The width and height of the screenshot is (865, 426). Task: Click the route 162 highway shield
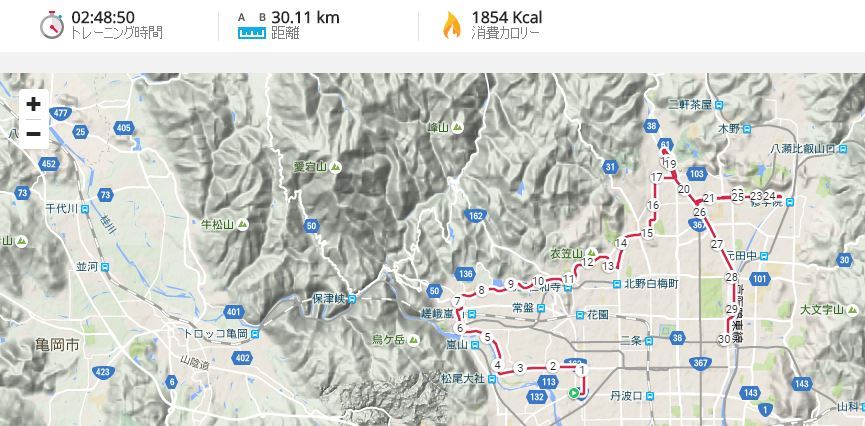(476, 215)
